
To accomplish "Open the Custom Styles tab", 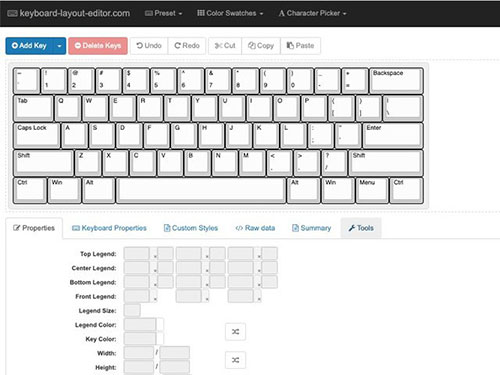I will [x=191, y=228].
